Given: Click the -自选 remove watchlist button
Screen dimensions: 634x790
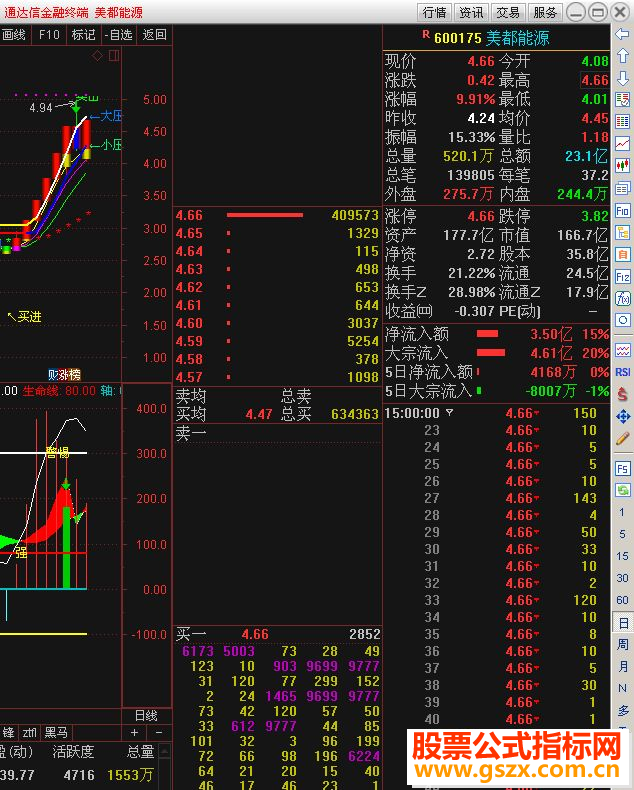Looking at the screenshot, I should 118,35.
